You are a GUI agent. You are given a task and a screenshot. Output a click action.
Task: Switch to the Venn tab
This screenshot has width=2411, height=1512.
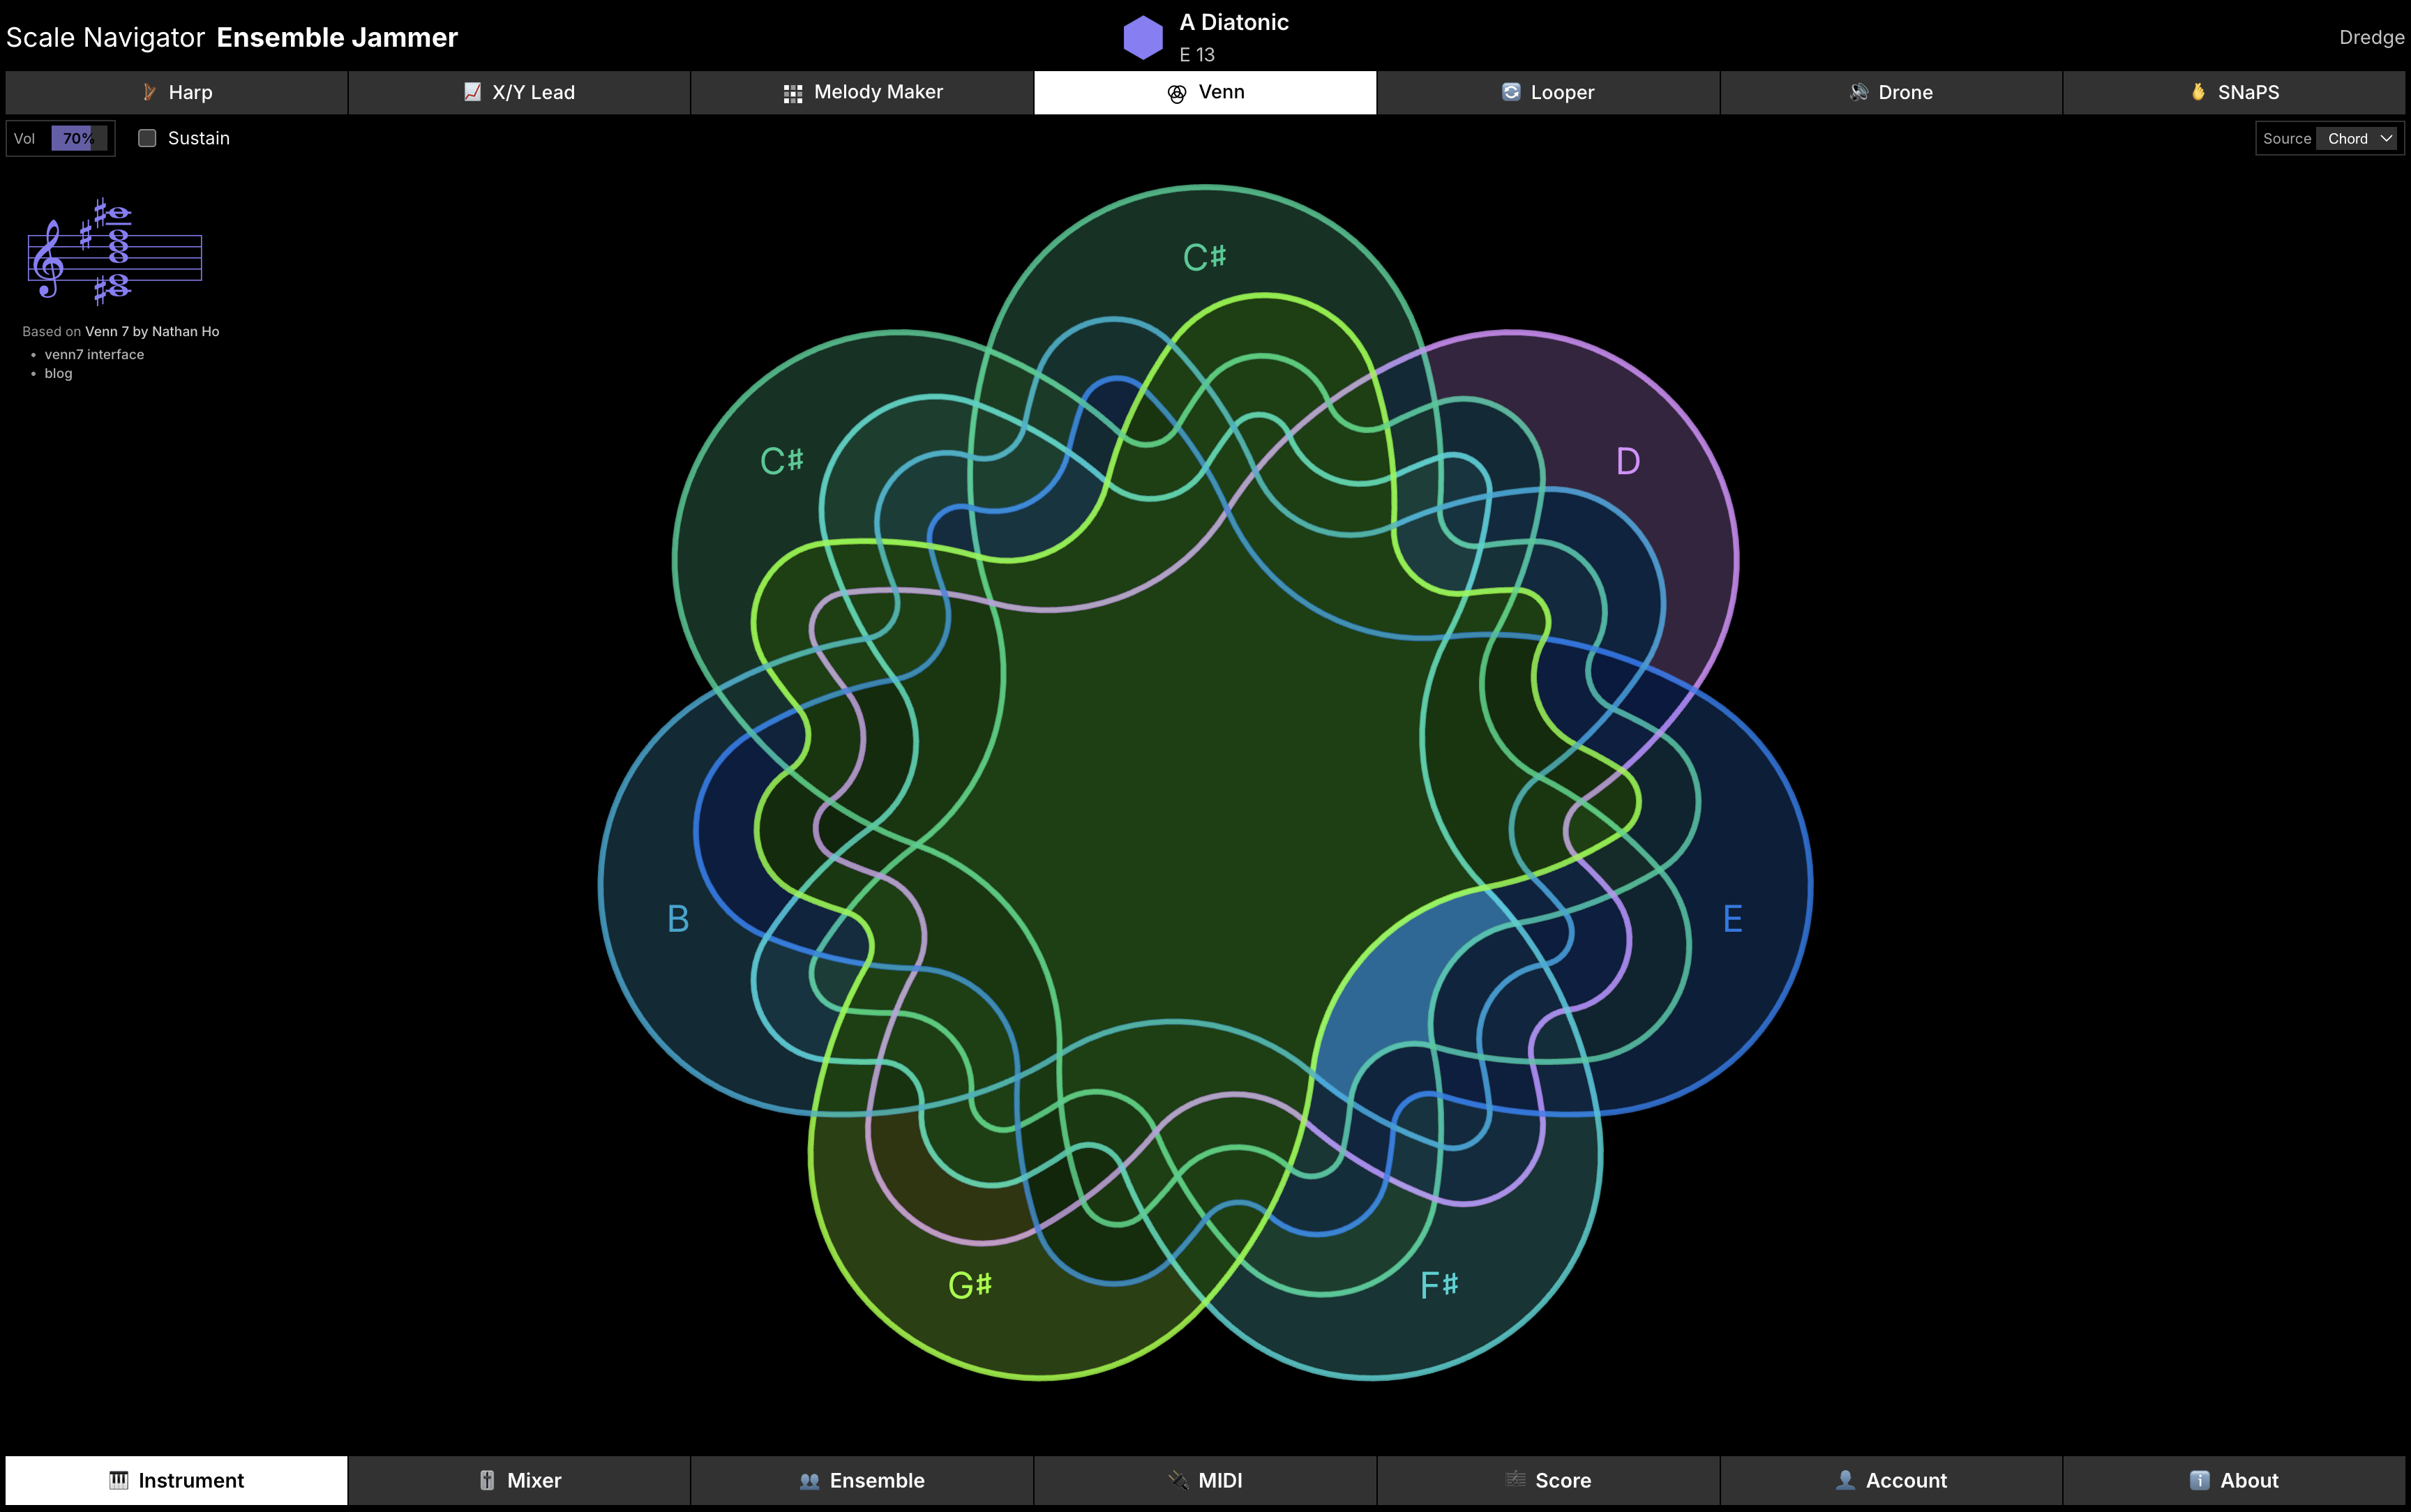point(1204,92)
